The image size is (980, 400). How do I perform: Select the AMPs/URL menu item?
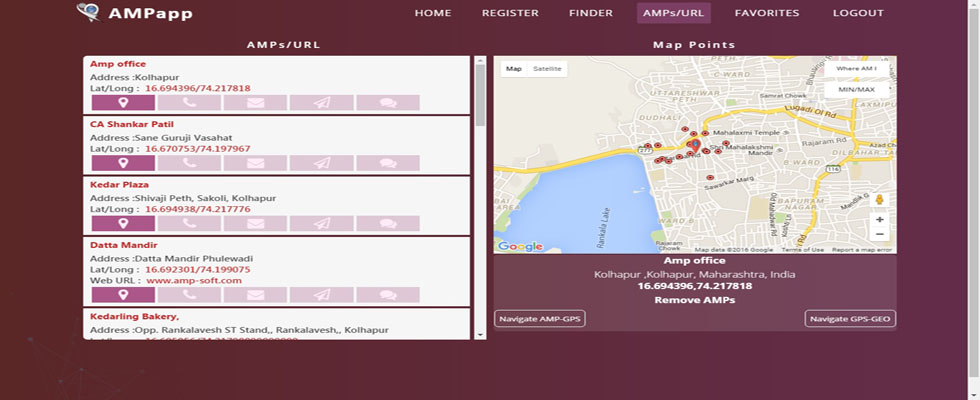coord(674,13)
